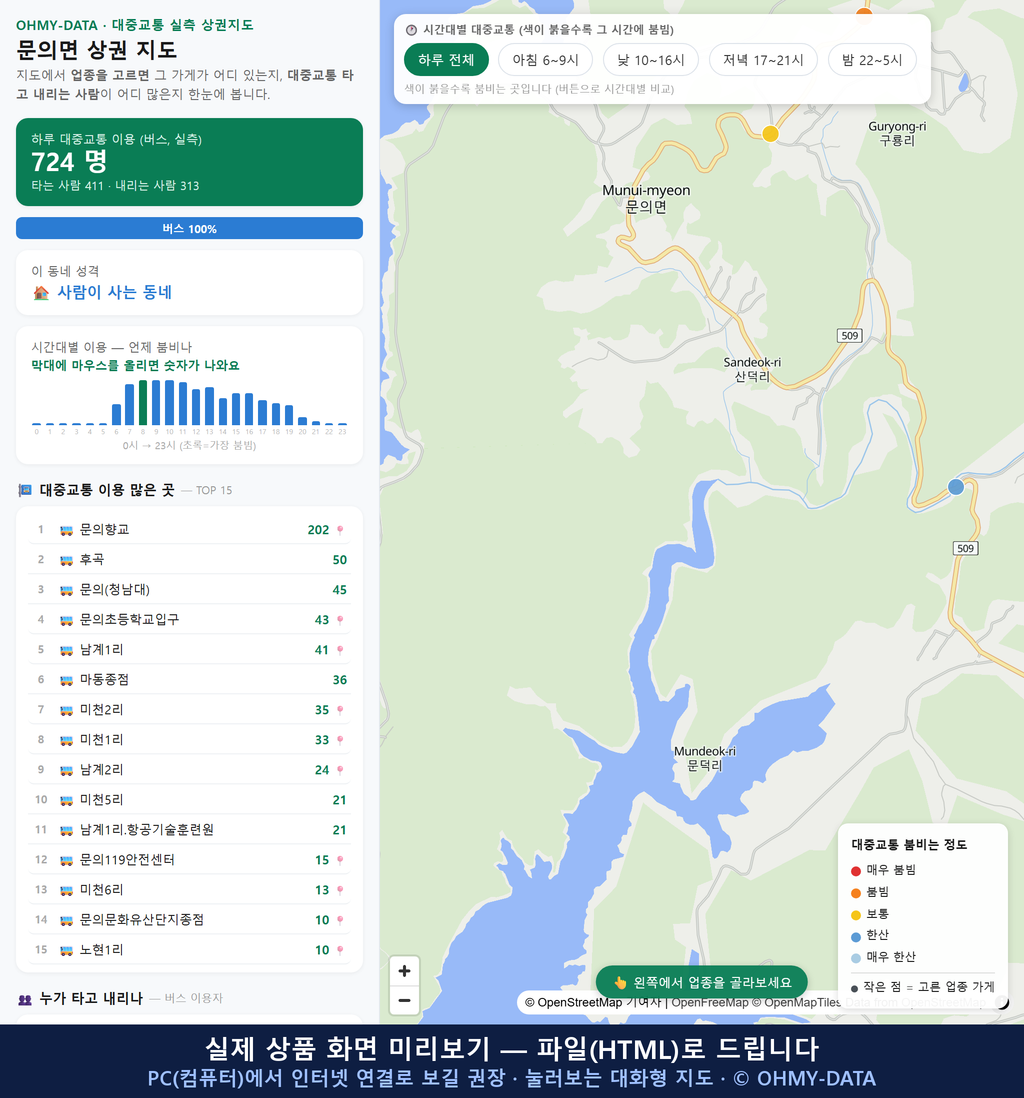Screen dimensions: 1024x1098
Task: Click the Munui-myeon 문의면 map label
Action: [x=646, y=199]
